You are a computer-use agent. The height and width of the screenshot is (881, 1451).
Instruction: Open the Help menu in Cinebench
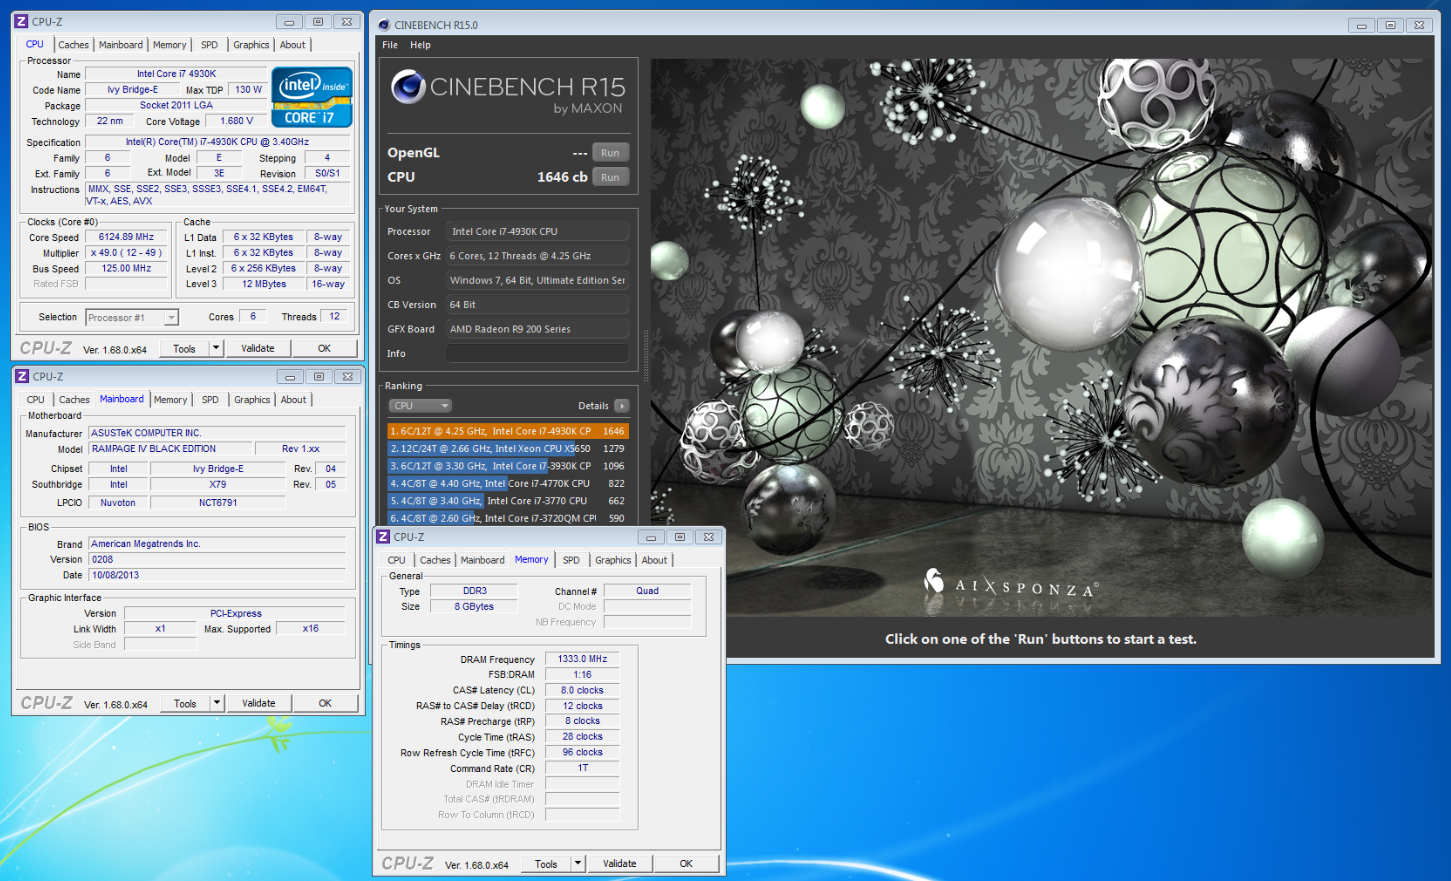click(x=421, y=45)
